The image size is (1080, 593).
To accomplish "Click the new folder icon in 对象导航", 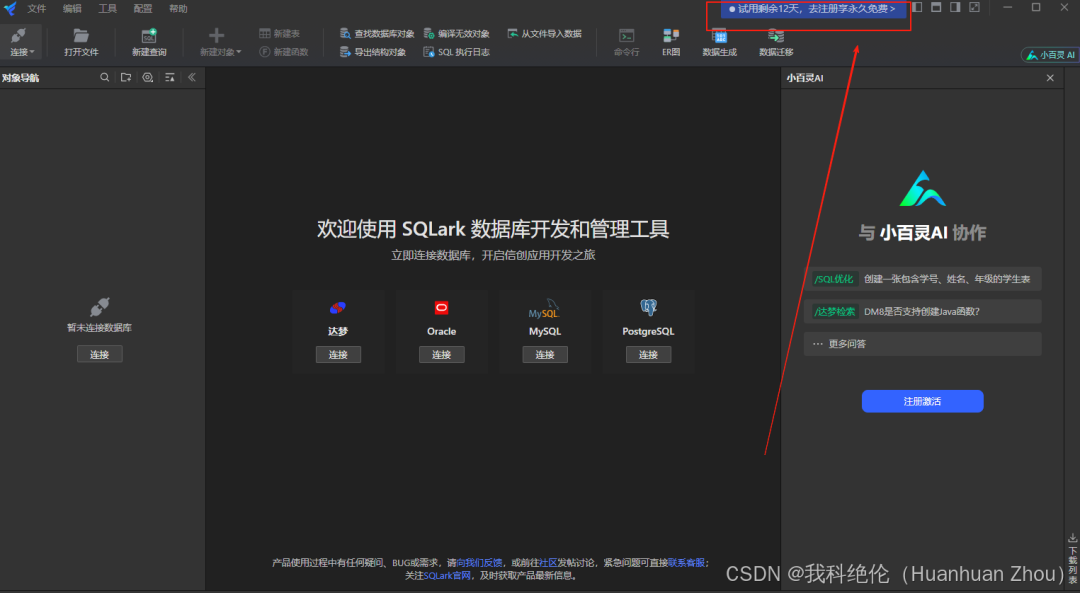I will (126, 78).
